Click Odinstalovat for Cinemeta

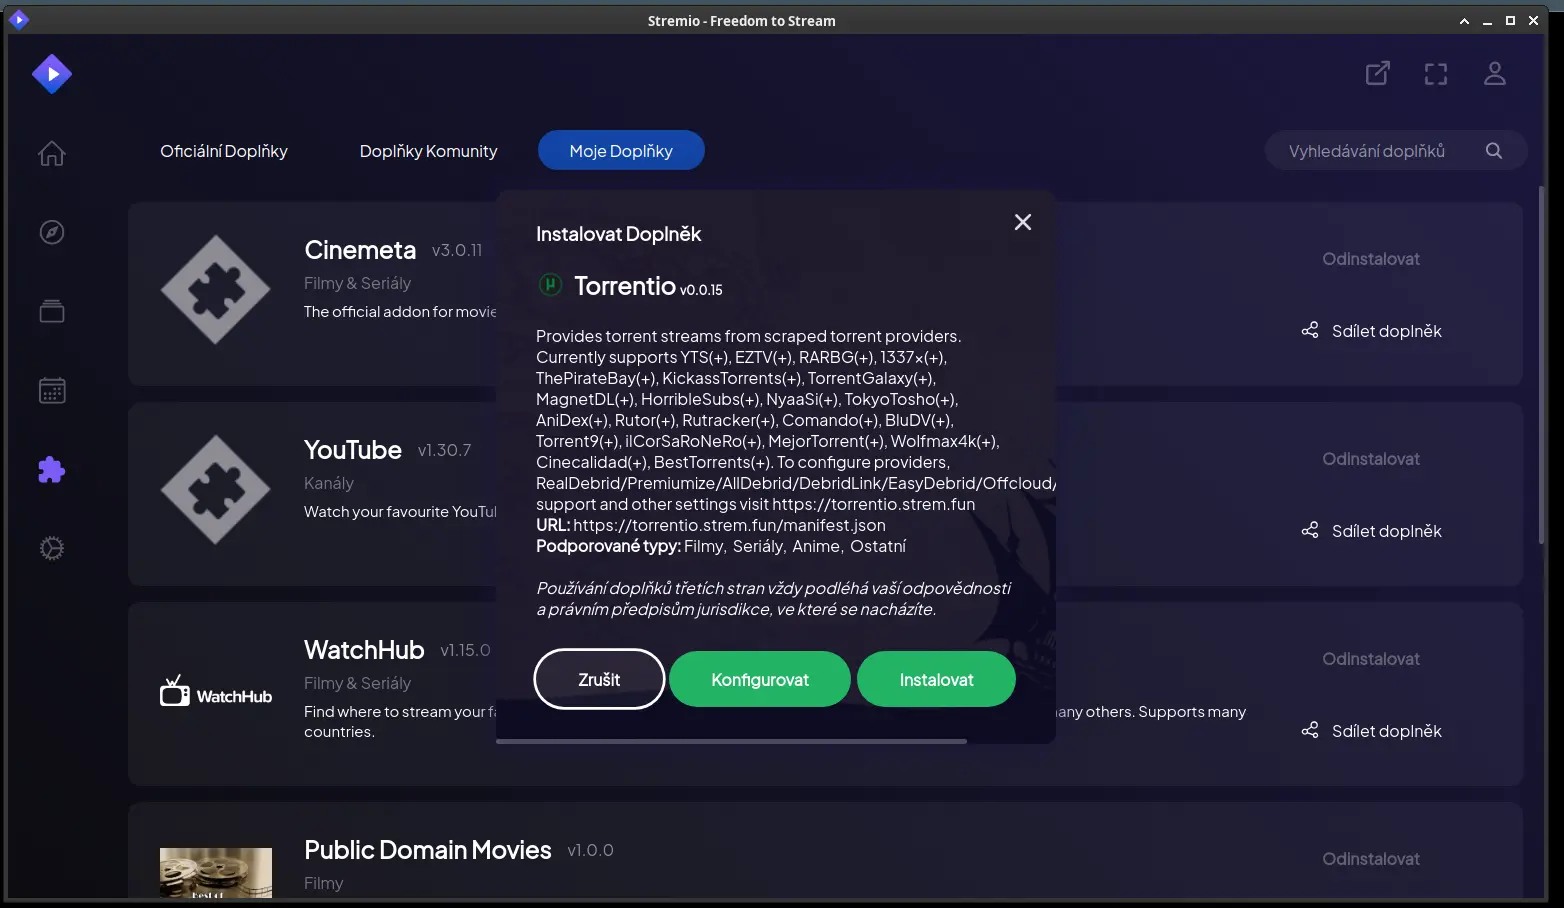pyautogui.click(x=1371, y=259)
